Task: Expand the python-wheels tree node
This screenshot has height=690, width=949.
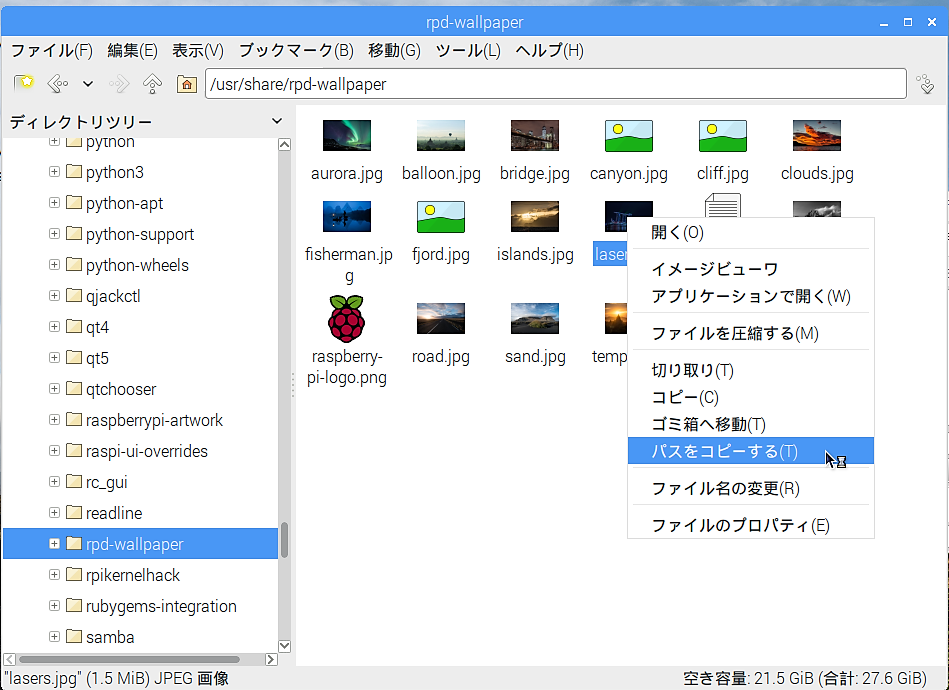Action: click(x=54, y=264)
